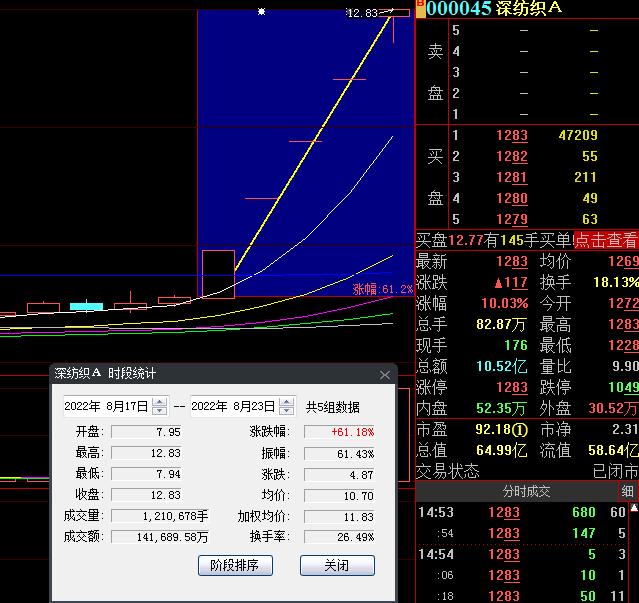This screenshot has width=639, height=603.
Task: Click the orange B marker beside stock code
Action: pos(420,8)
